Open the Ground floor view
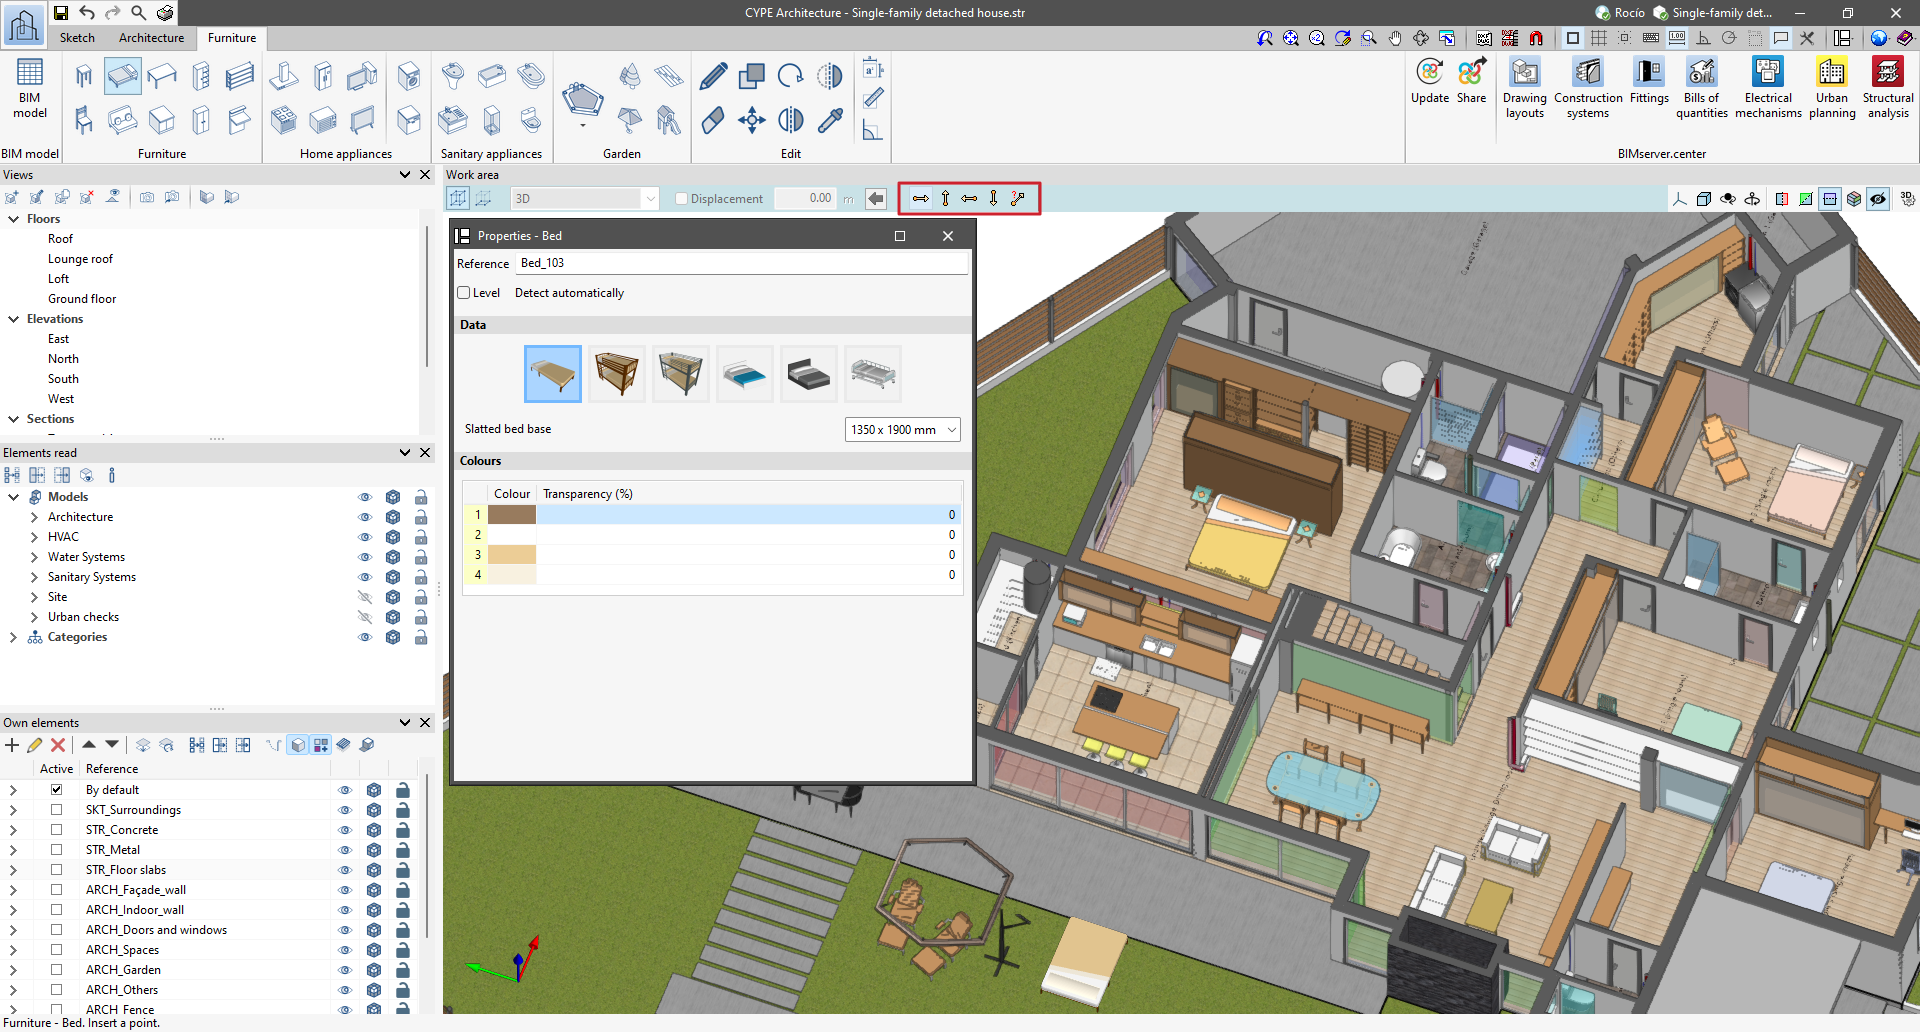1920x1032 pixels. pyautogui.click(x=82, y=299)
